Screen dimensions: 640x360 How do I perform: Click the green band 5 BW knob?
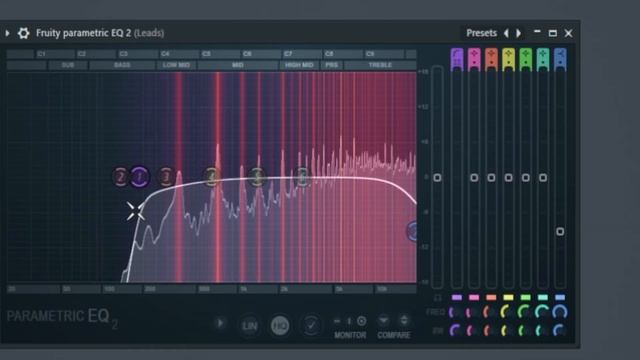525,330
